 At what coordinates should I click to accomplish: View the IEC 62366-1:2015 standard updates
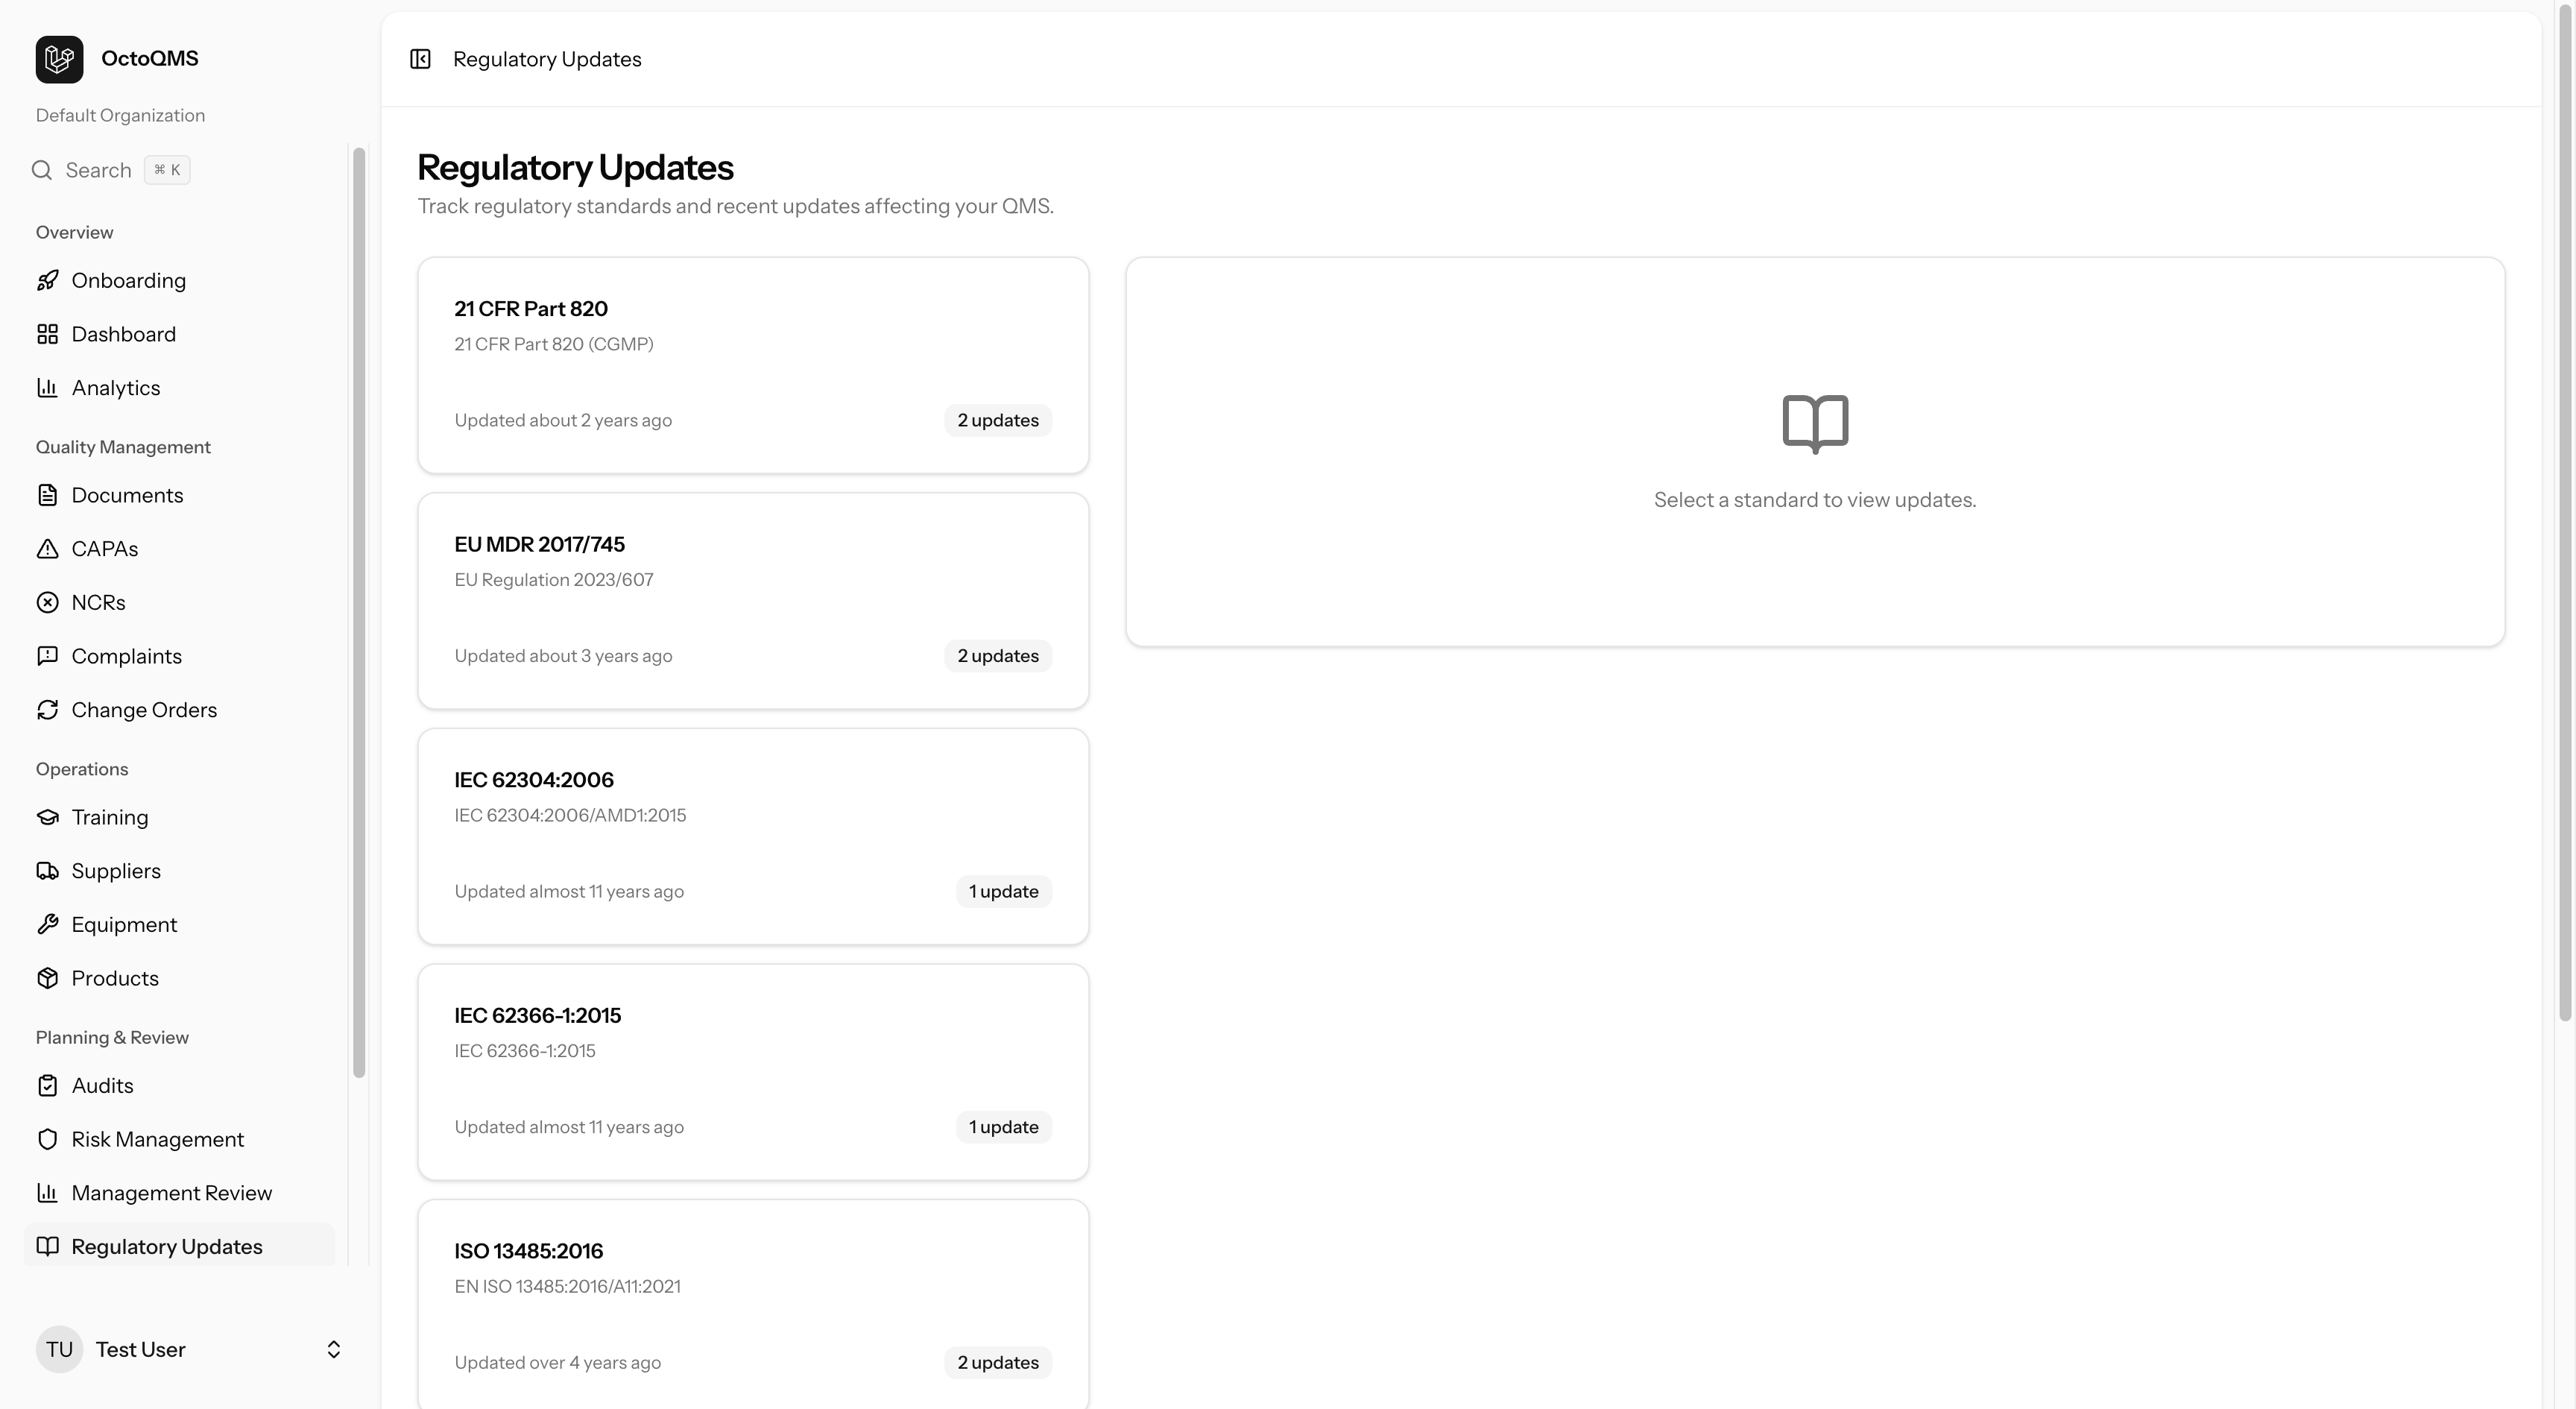tap(753, 1072)
